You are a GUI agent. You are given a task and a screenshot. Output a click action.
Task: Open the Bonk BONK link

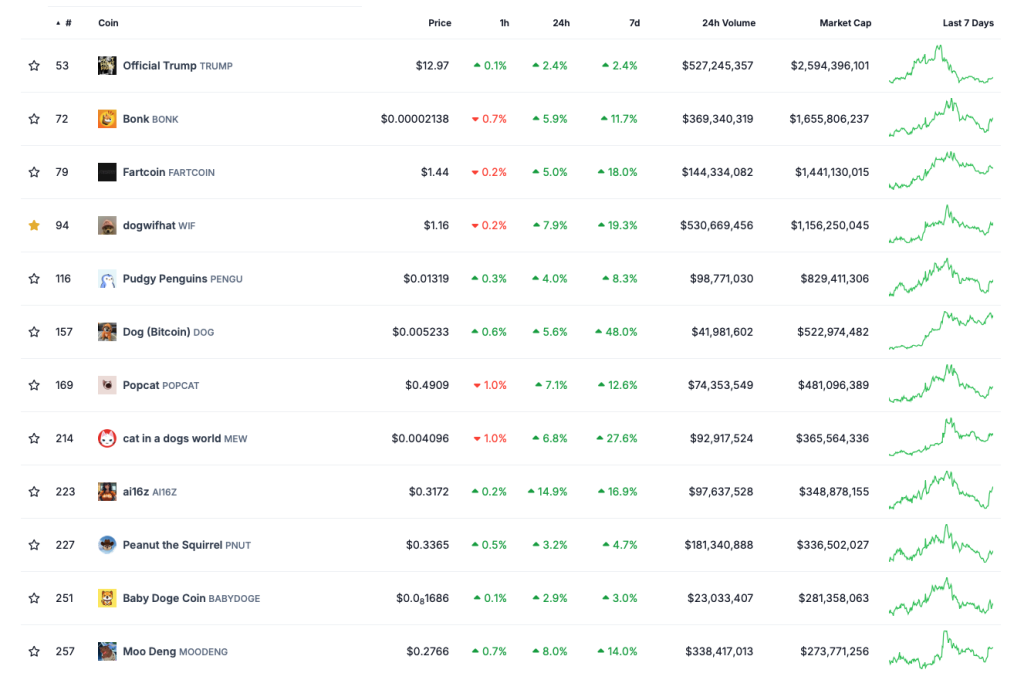(150, 119)
